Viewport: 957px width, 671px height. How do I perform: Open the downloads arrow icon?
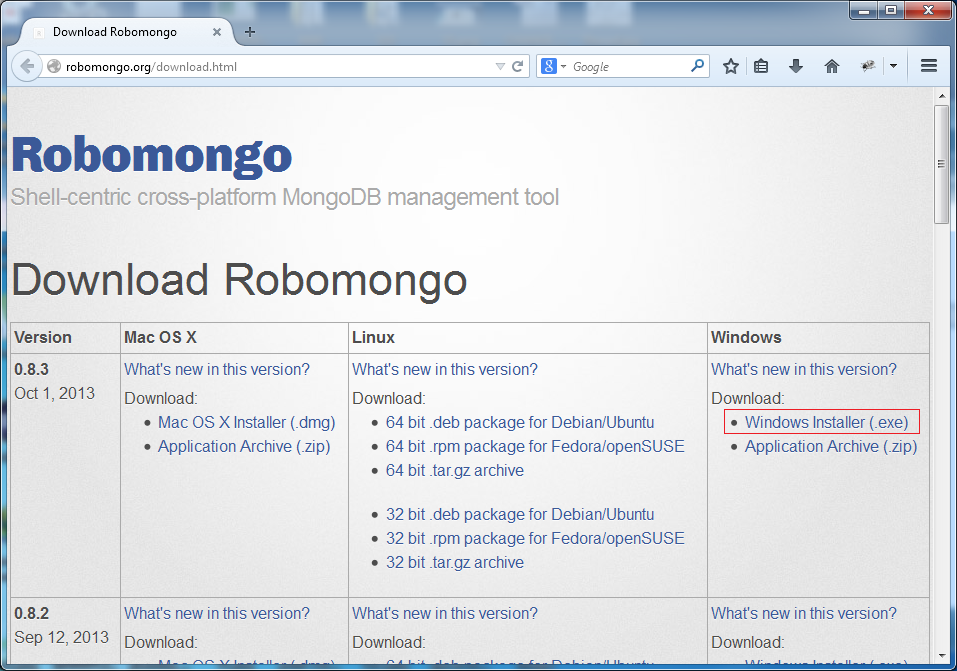(x=796, y=66)
